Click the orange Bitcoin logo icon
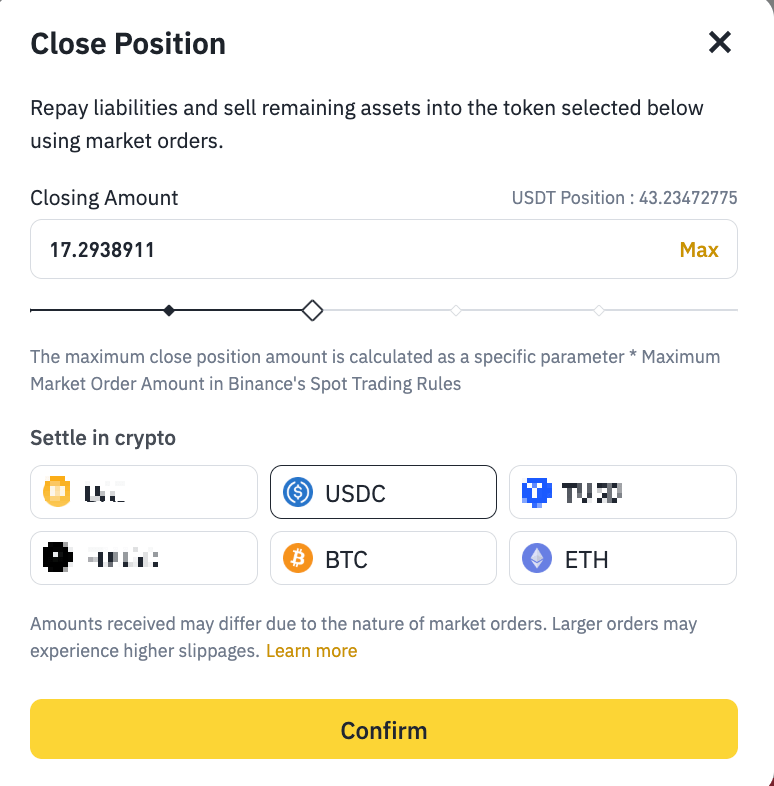The image size is (774, 786). [x=298, y=558]
